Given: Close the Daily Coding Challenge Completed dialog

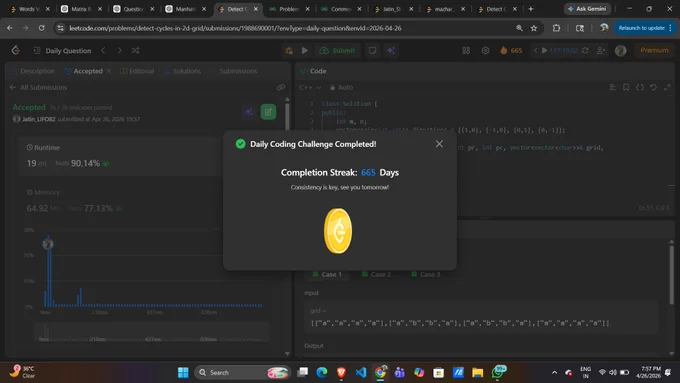Looking at the screenshot, I should (439, 144).
